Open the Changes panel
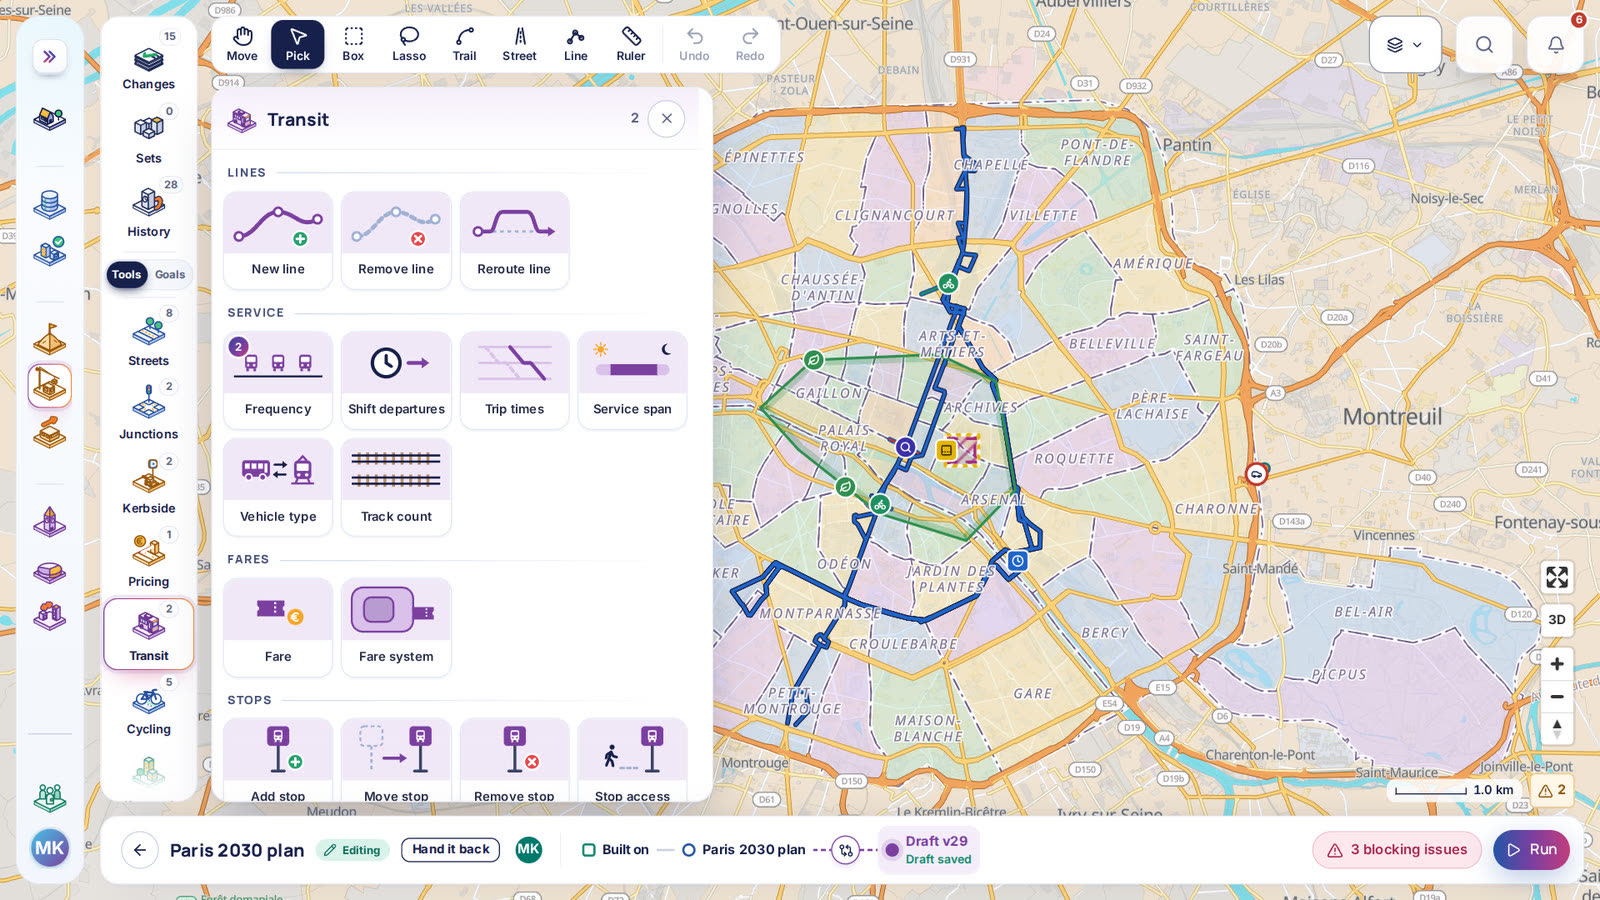Viewport: 1600px width, 900px height. 149,64
